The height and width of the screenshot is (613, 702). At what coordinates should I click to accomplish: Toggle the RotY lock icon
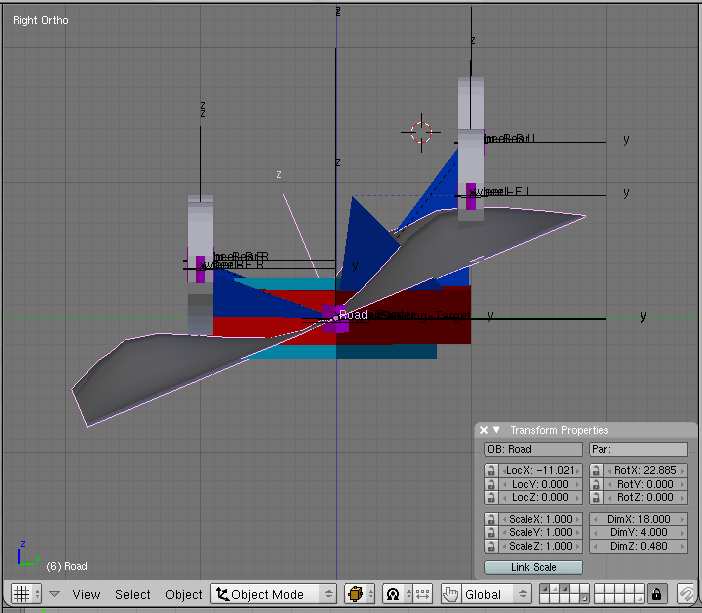point(596,484)
